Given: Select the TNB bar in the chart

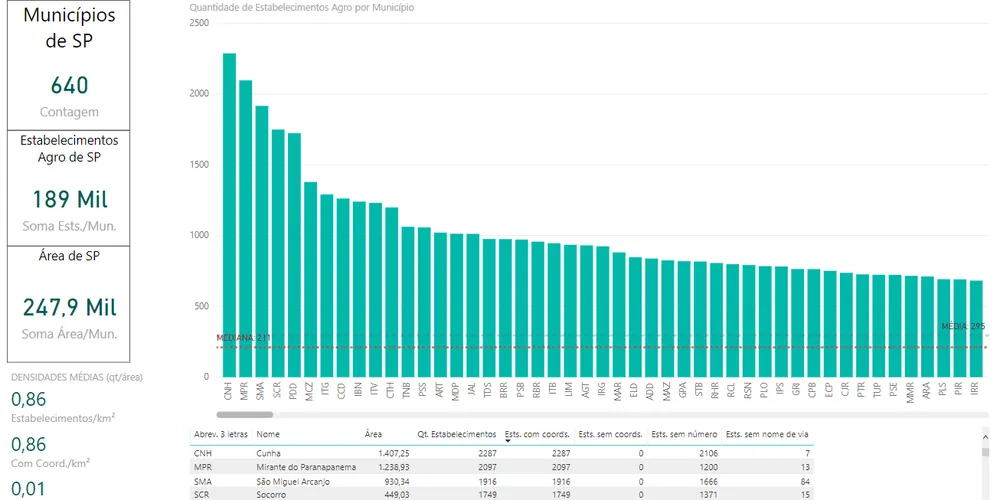Looking at the screenshot, I should (x=408, y=302).
